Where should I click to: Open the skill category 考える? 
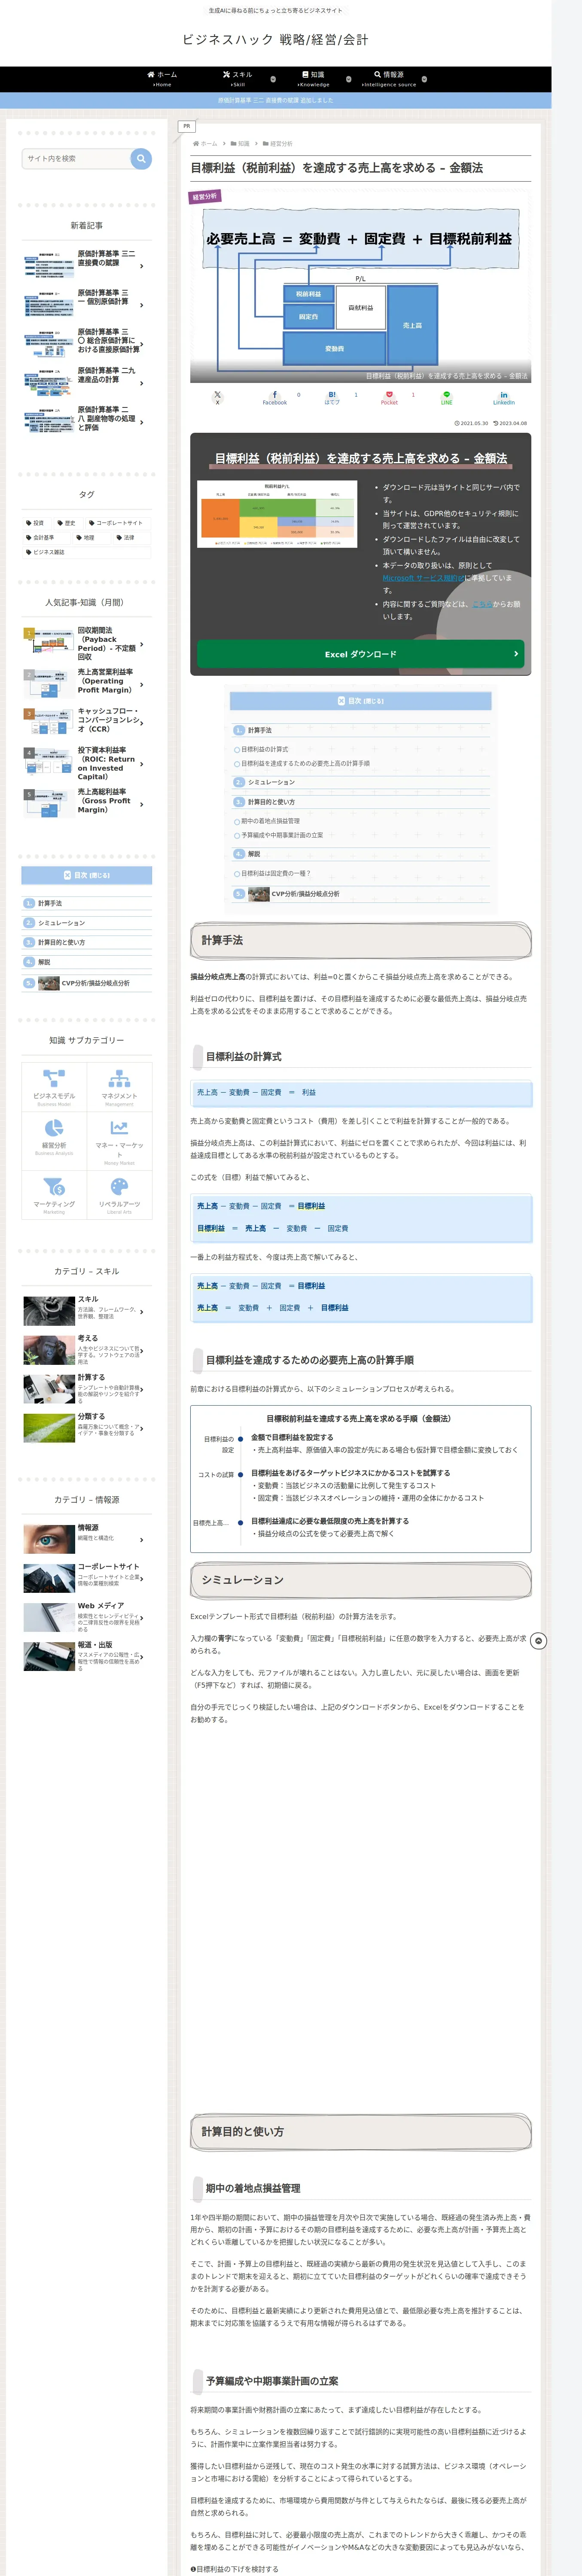pos(87,1350)
